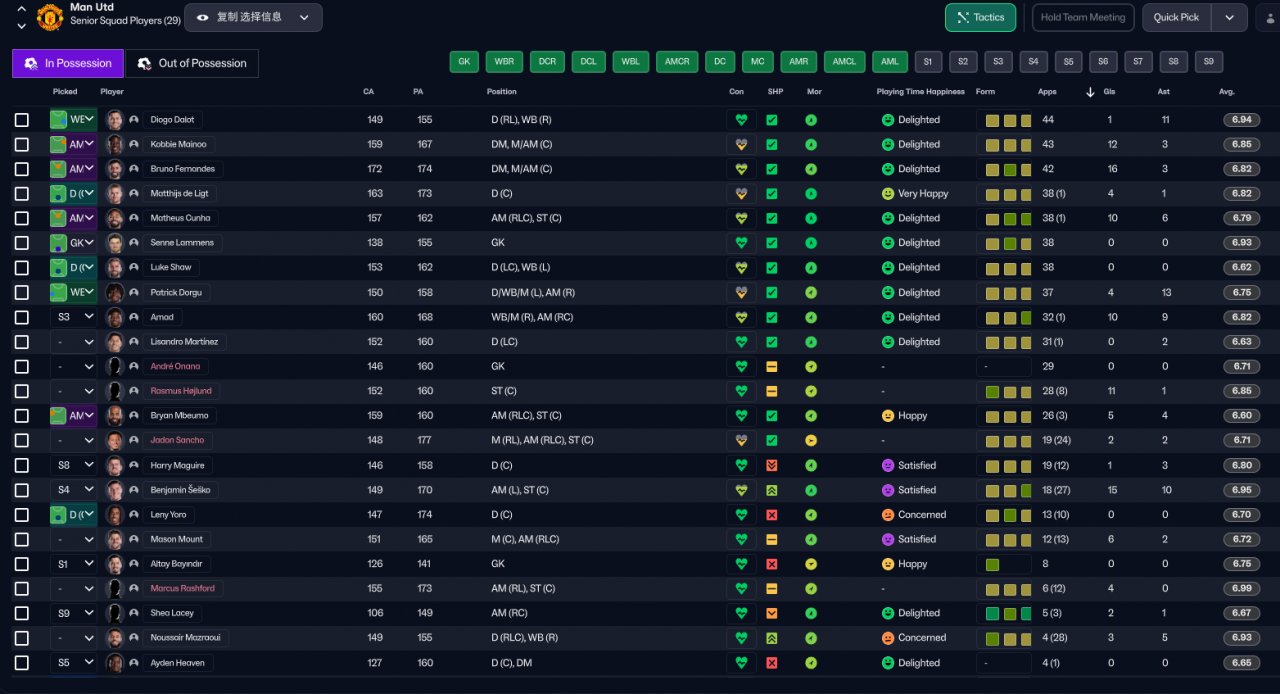The image size is (1280, 694).
Task: Click Shea Lacey's green form squares
Action: point(1004,613)
